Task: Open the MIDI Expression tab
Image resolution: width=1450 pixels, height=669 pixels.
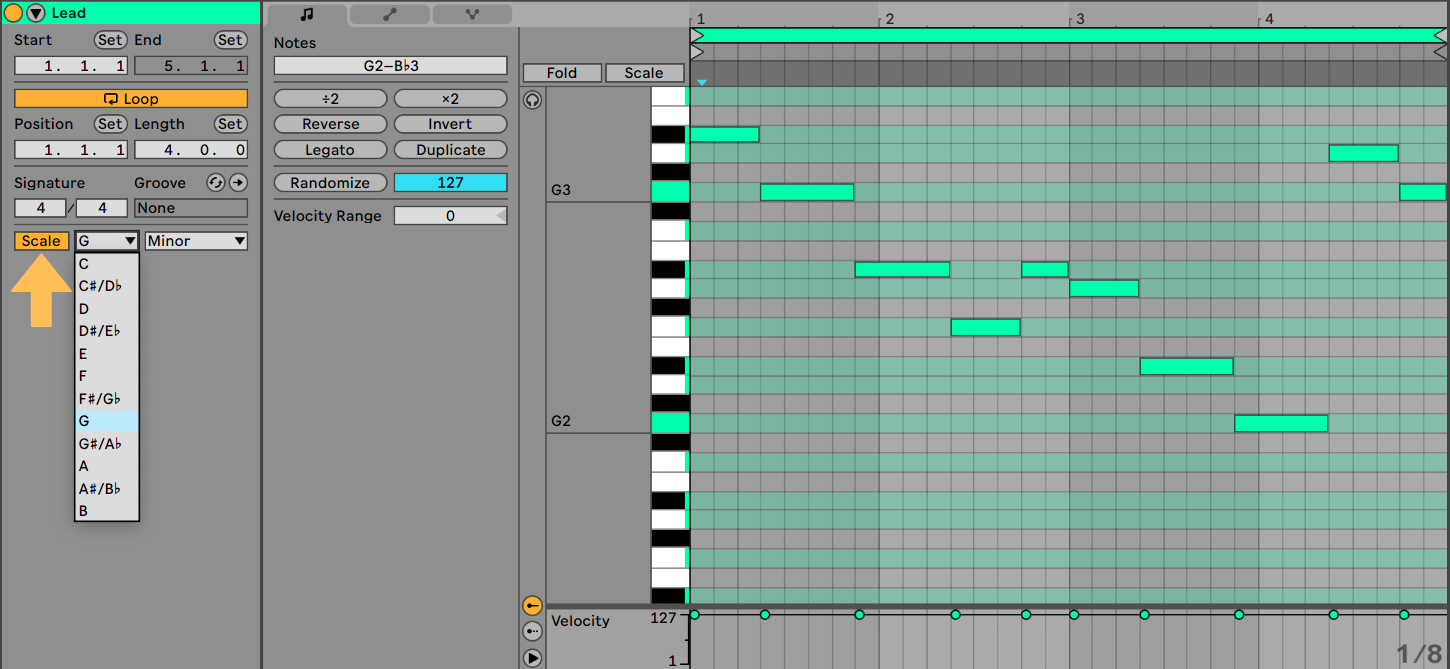Action: pos(472,14)
